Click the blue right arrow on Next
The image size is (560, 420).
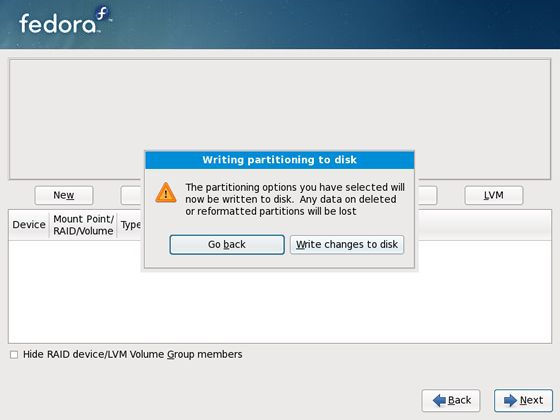[x=511, y=400]
